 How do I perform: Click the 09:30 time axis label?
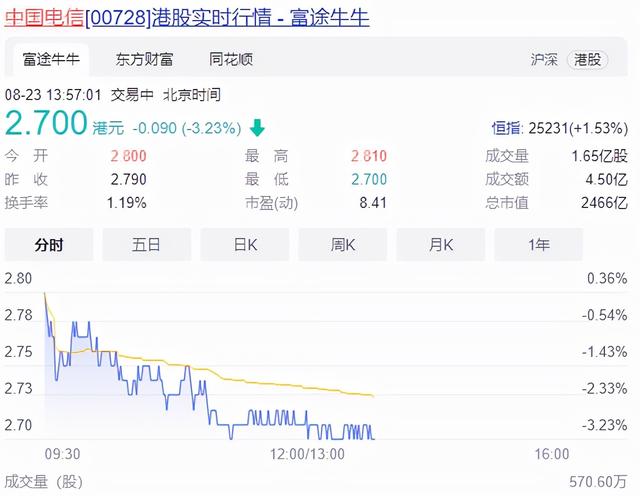[x=62, y=454]
